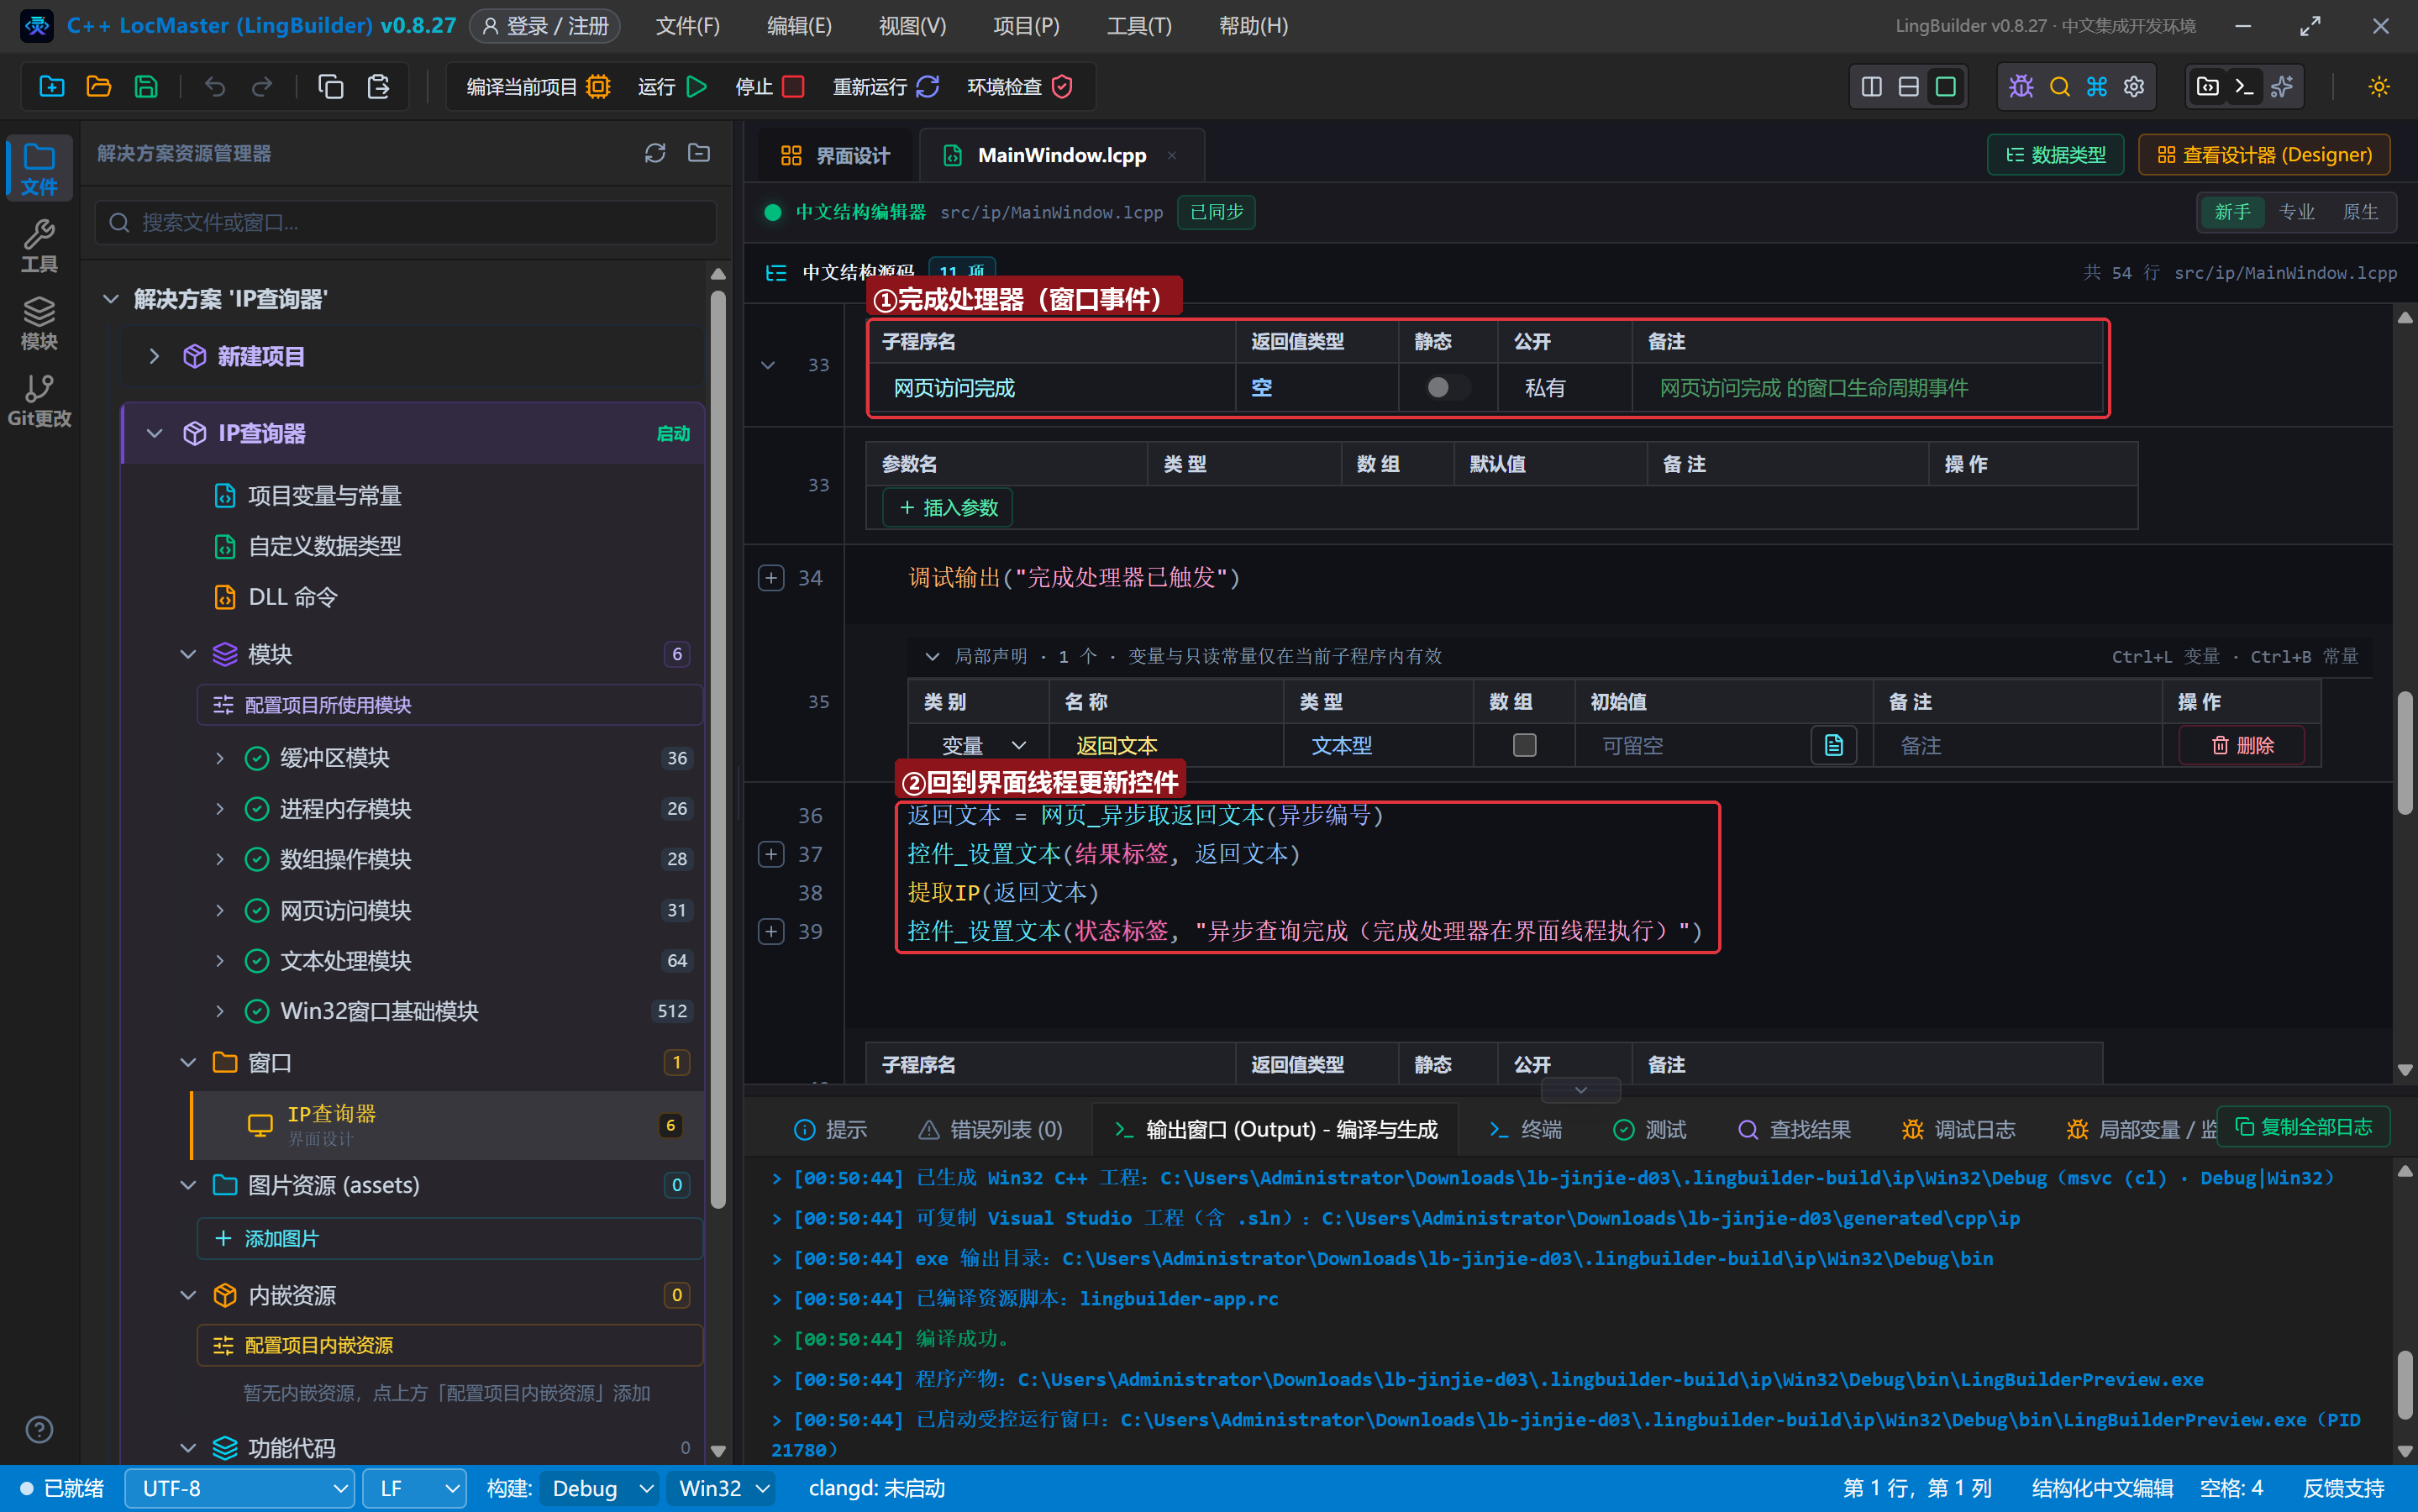
Task: Check the 数组 checkbox for 返回文本
Action: click(1524, 745)
